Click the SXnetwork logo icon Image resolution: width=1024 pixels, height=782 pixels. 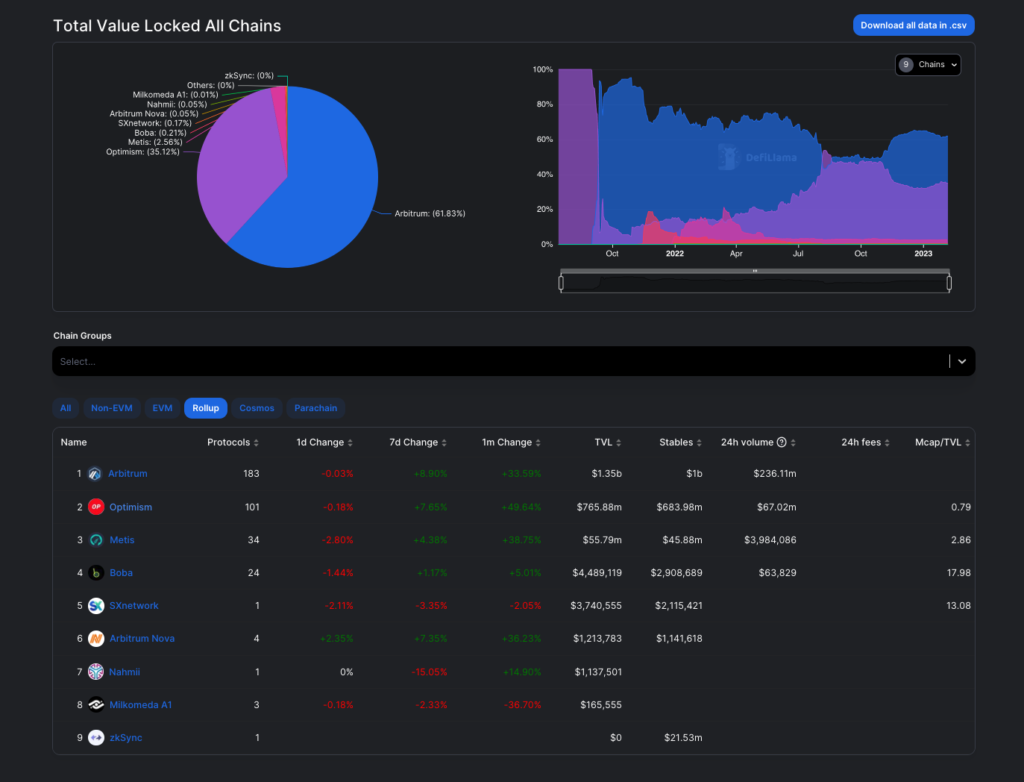tap(96, 606)
